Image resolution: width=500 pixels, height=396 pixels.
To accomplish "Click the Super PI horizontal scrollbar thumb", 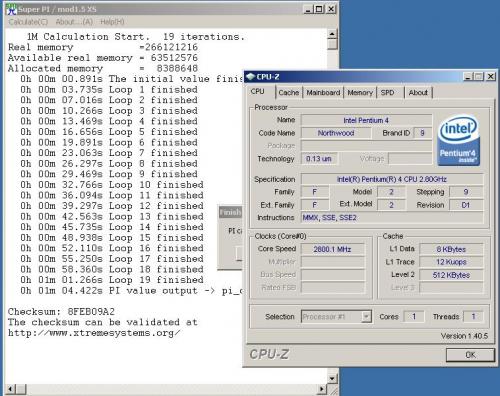I will pyautogui.click(x=21, y=389).
